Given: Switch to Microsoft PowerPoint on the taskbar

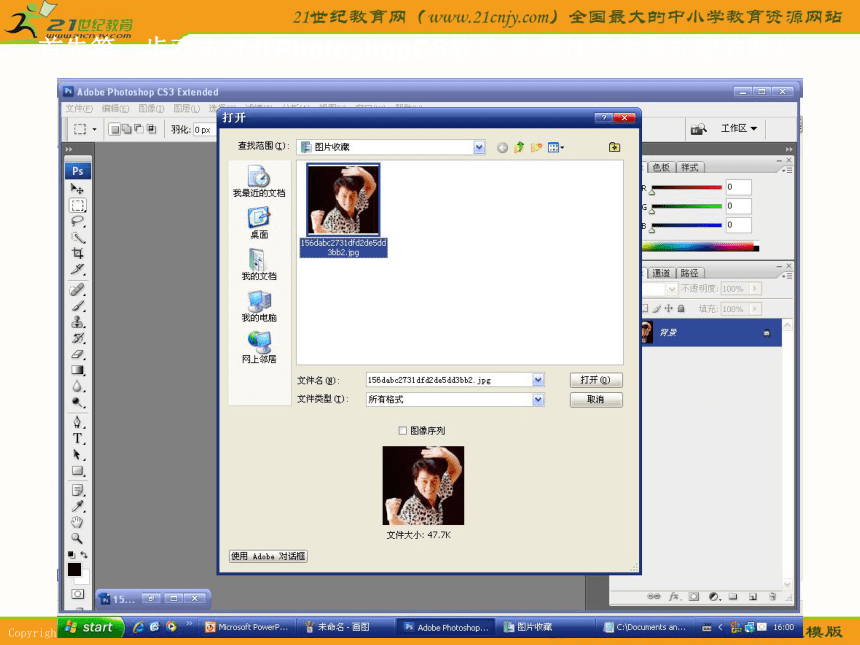Looking at the screenshot, I should (247, 627).
